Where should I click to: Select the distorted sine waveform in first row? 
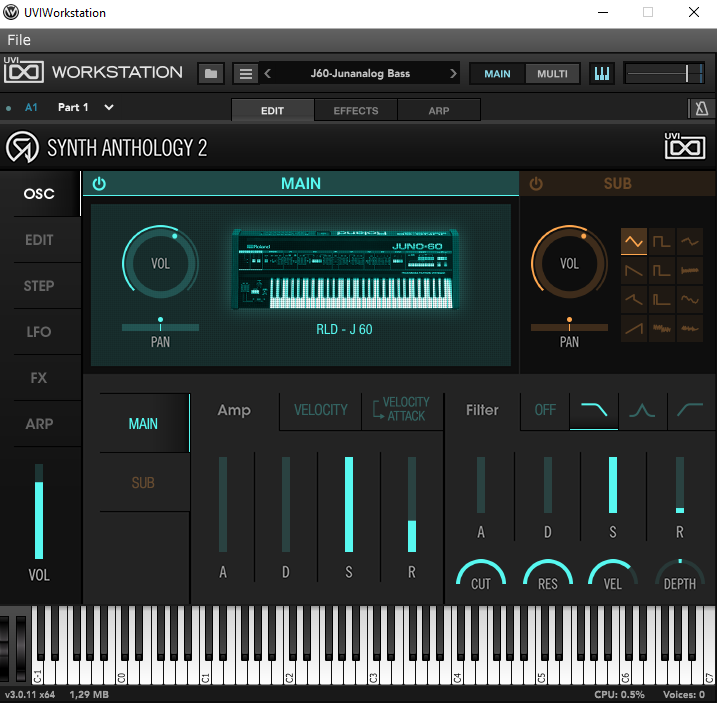coord(690,241)
